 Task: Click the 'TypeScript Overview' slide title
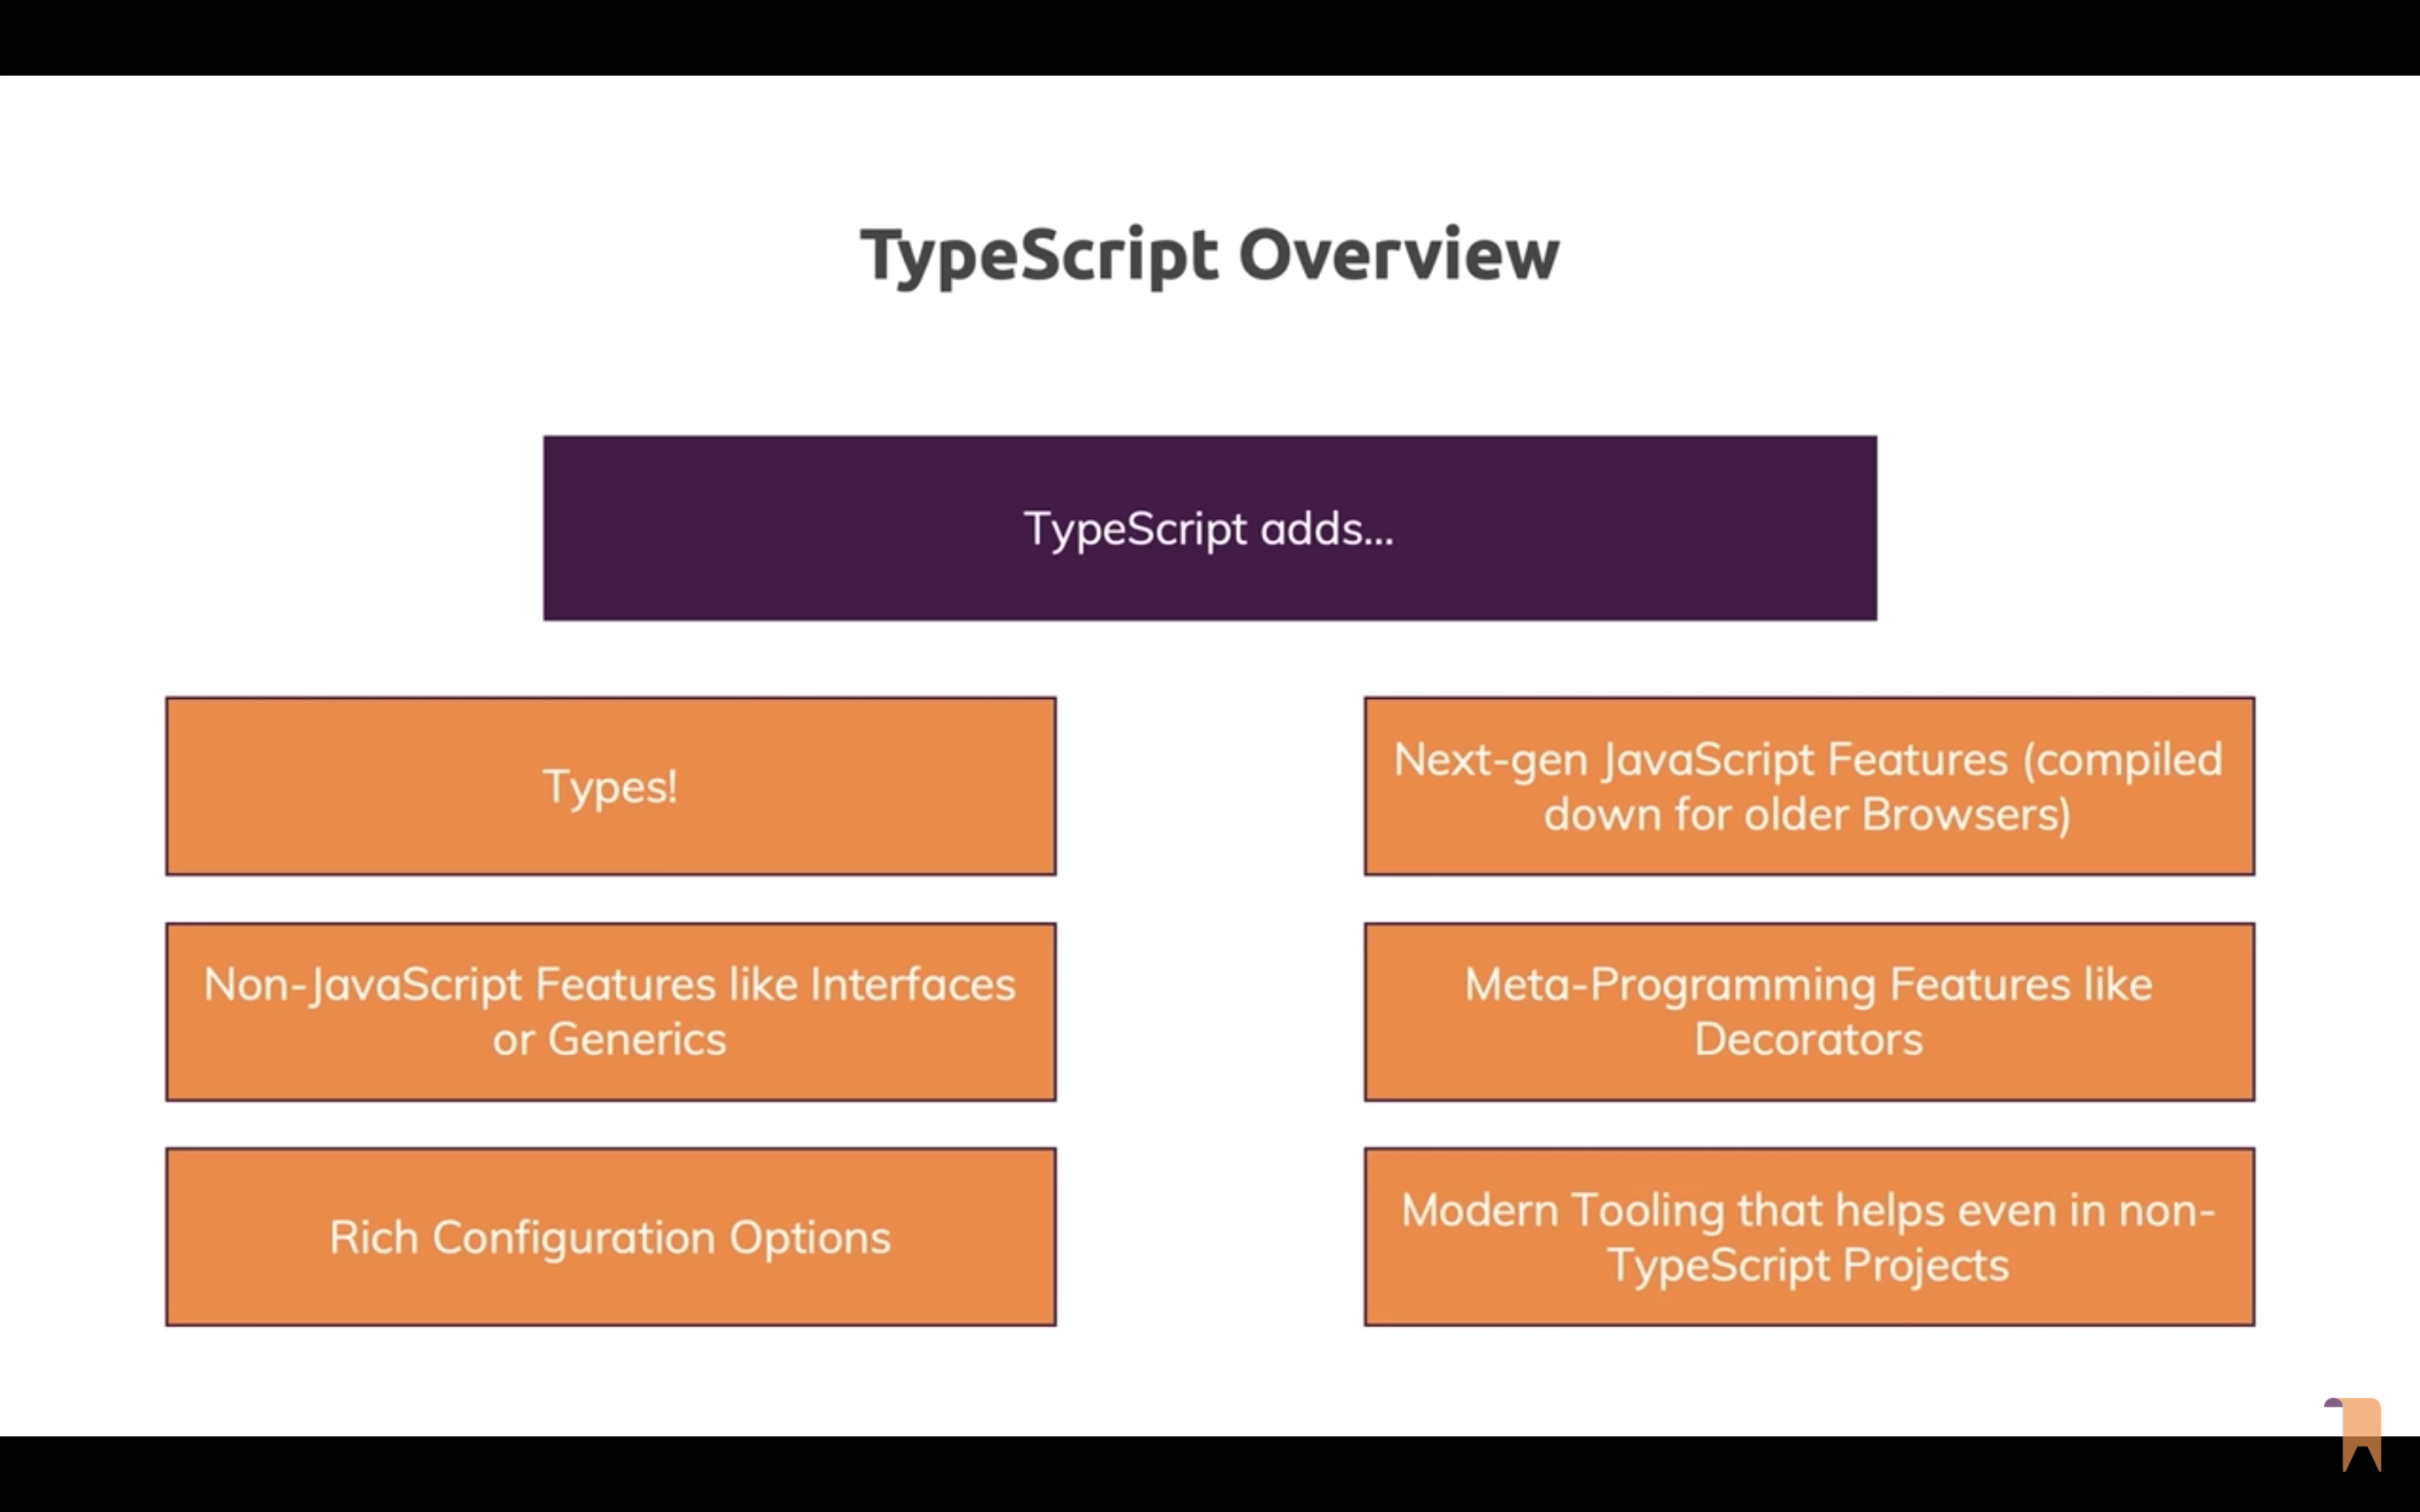tap(1209, 255)
